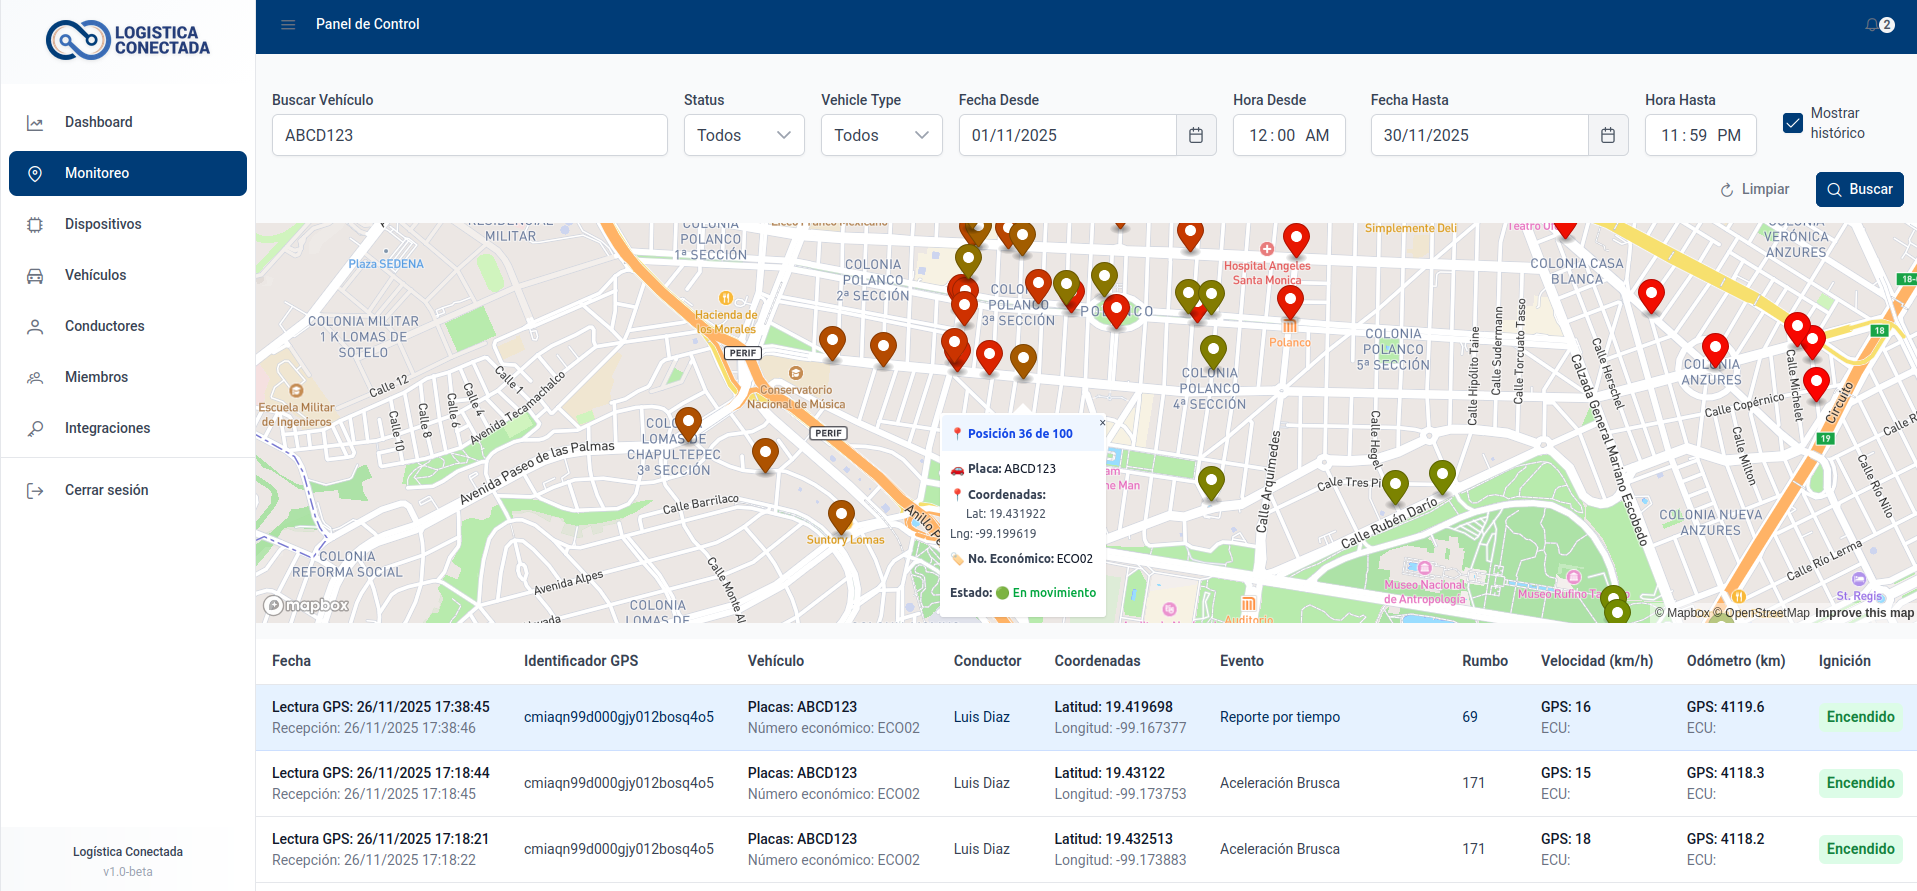Click the Dispositivos chip icon in sidebar
Screen dimensions: 1917x891
tap(35, 225)
